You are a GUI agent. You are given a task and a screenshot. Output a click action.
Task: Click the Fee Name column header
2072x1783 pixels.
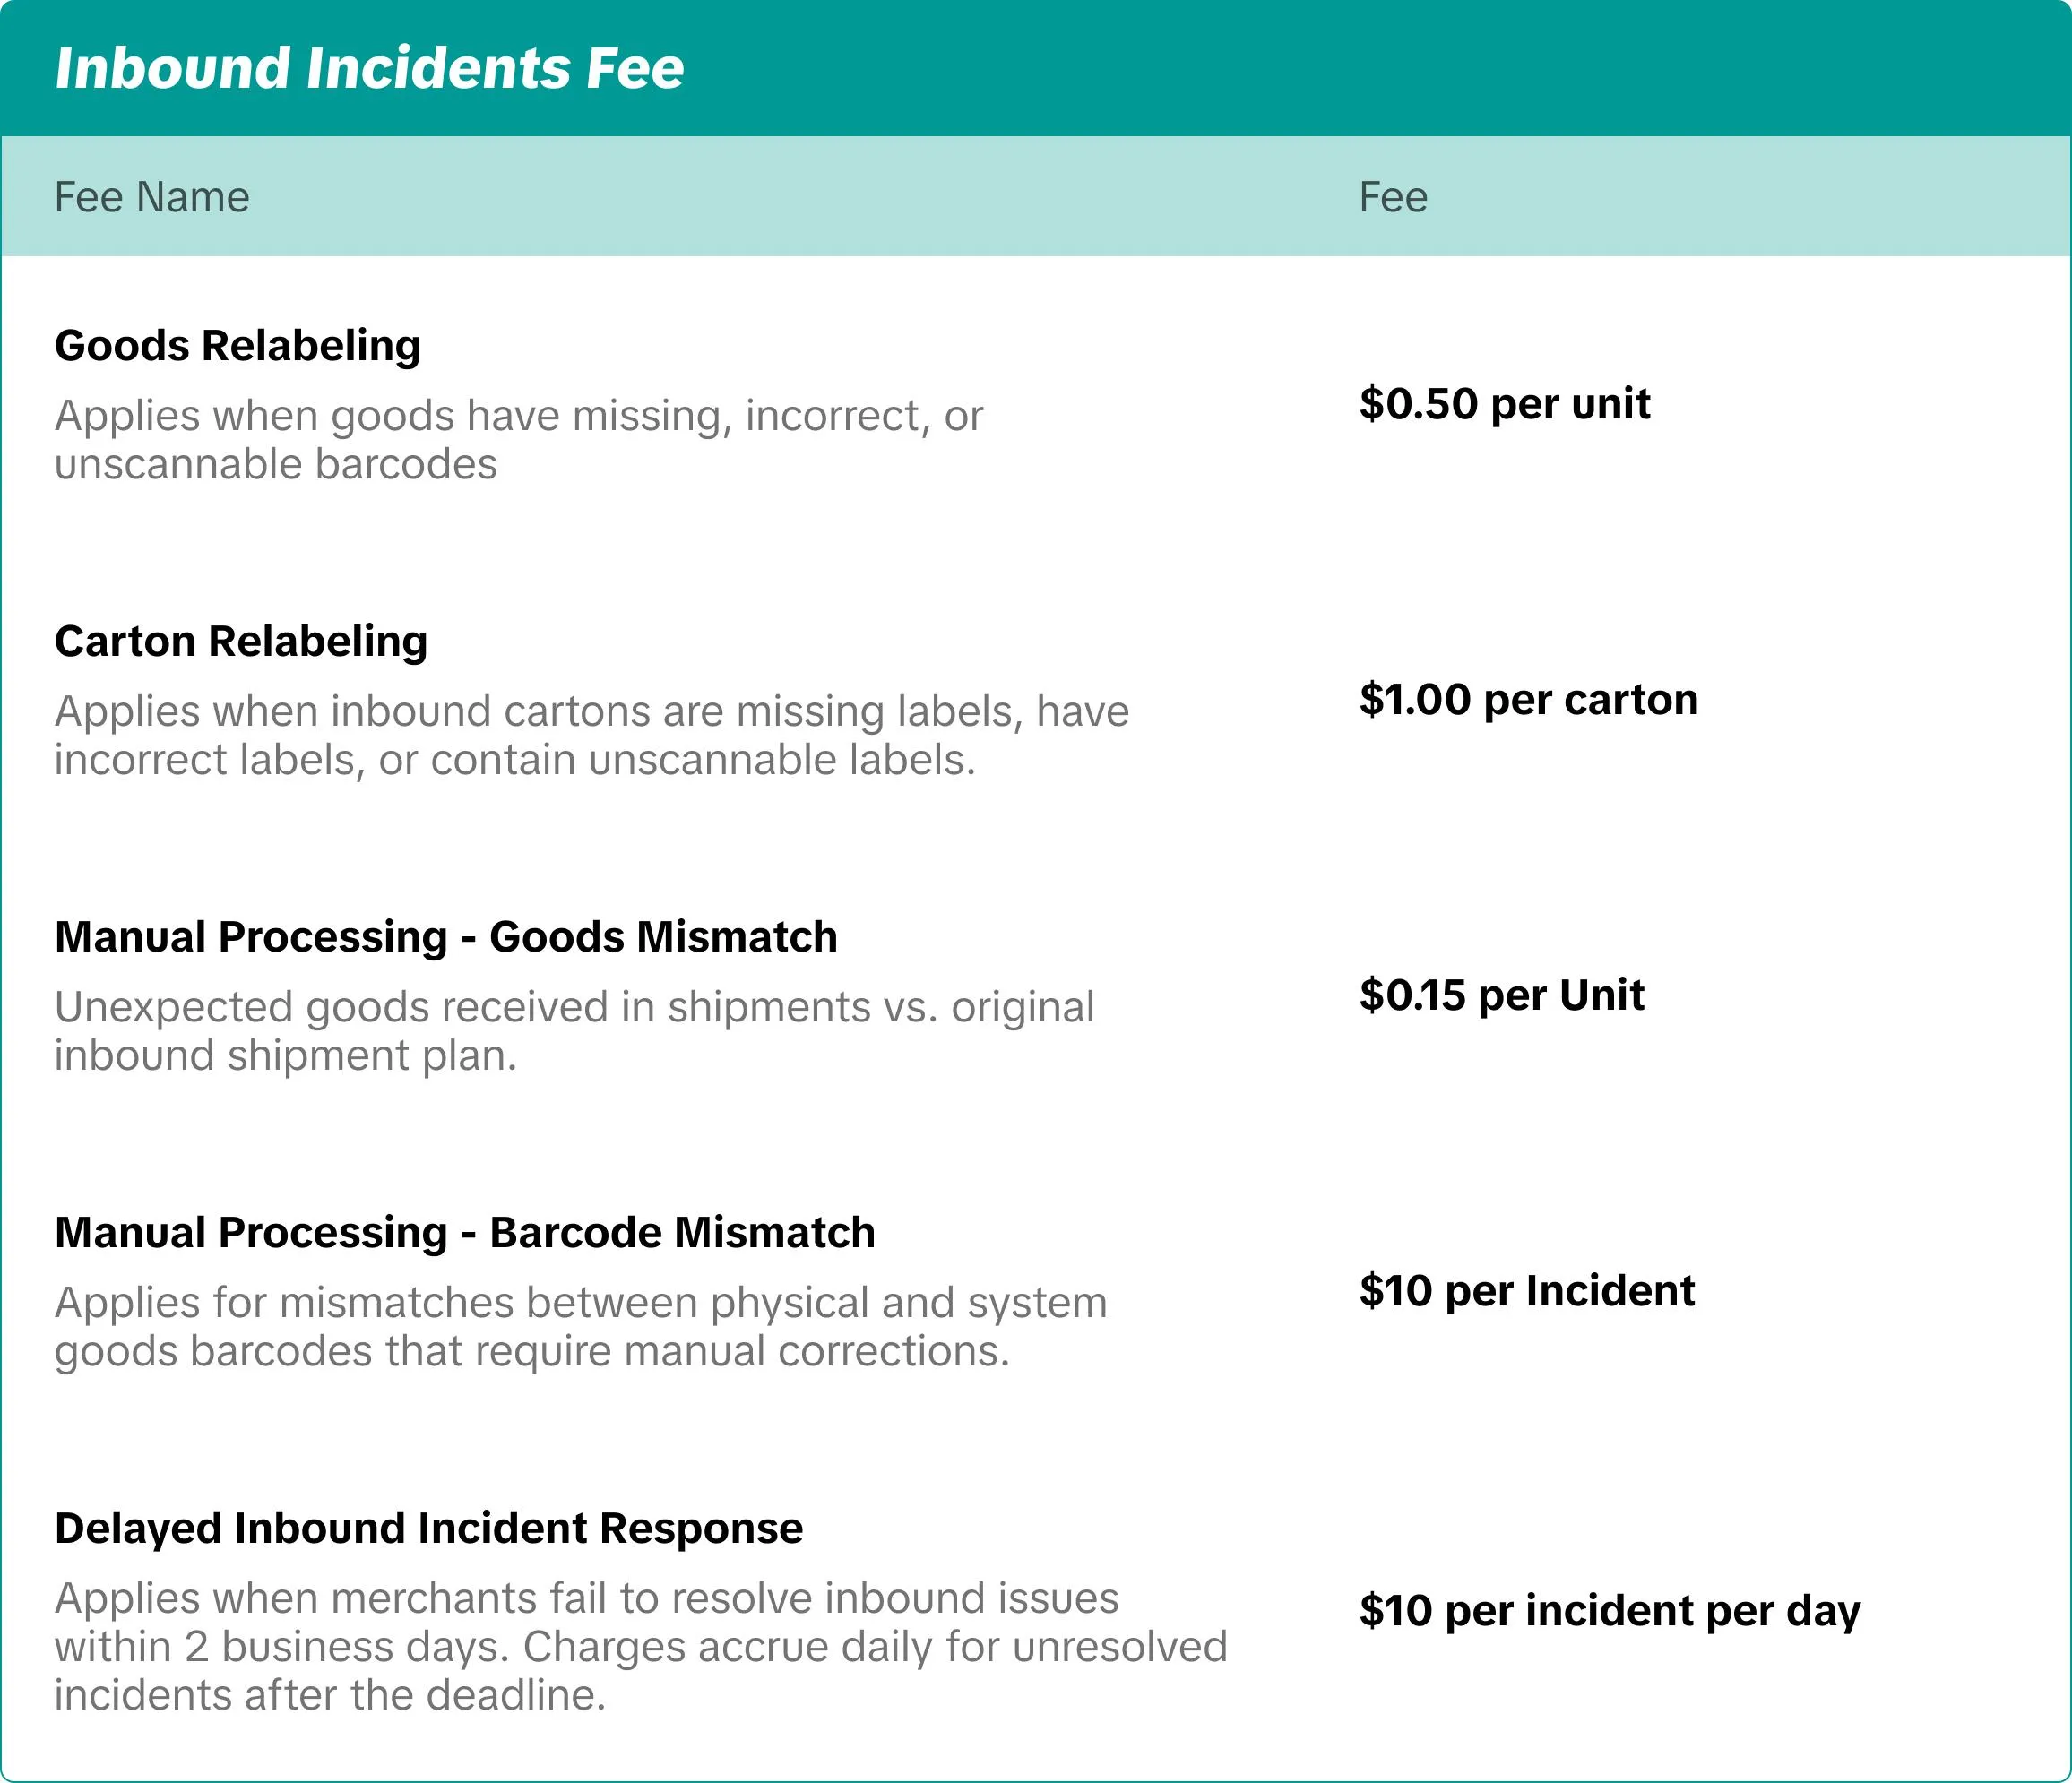pos(152,197)
